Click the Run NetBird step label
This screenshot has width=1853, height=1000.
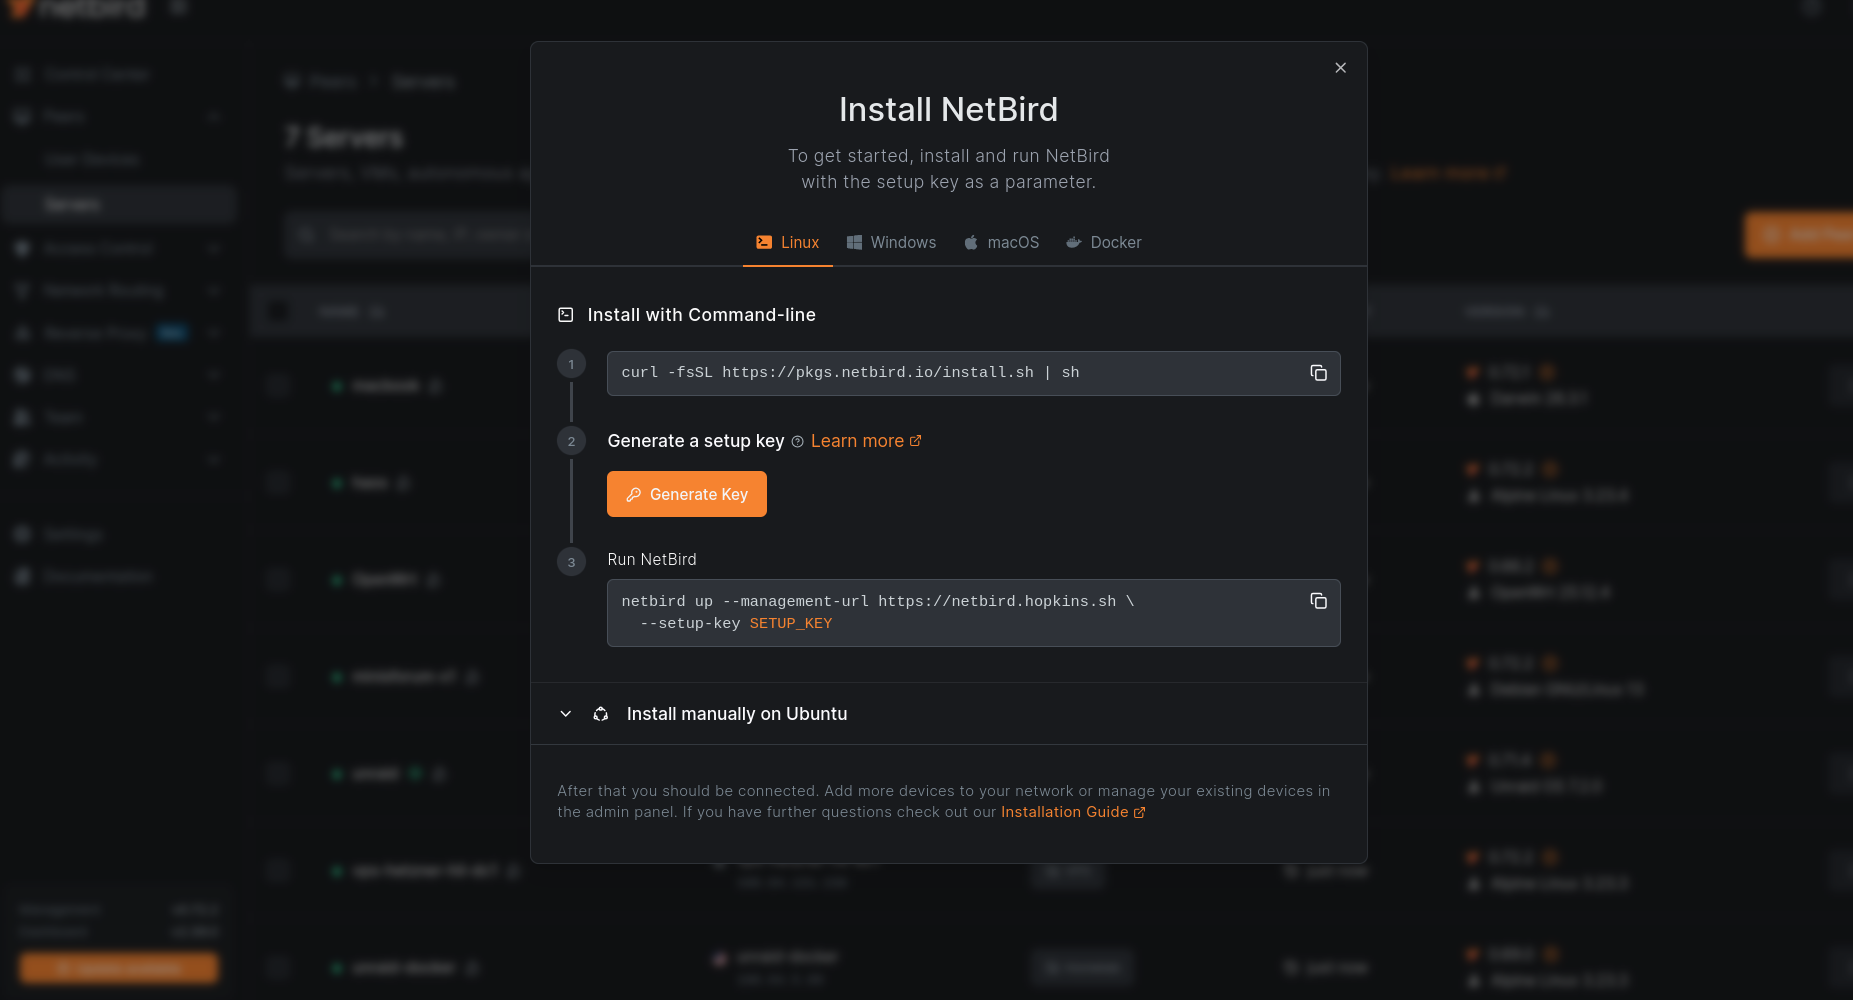[x=652, y=560]
